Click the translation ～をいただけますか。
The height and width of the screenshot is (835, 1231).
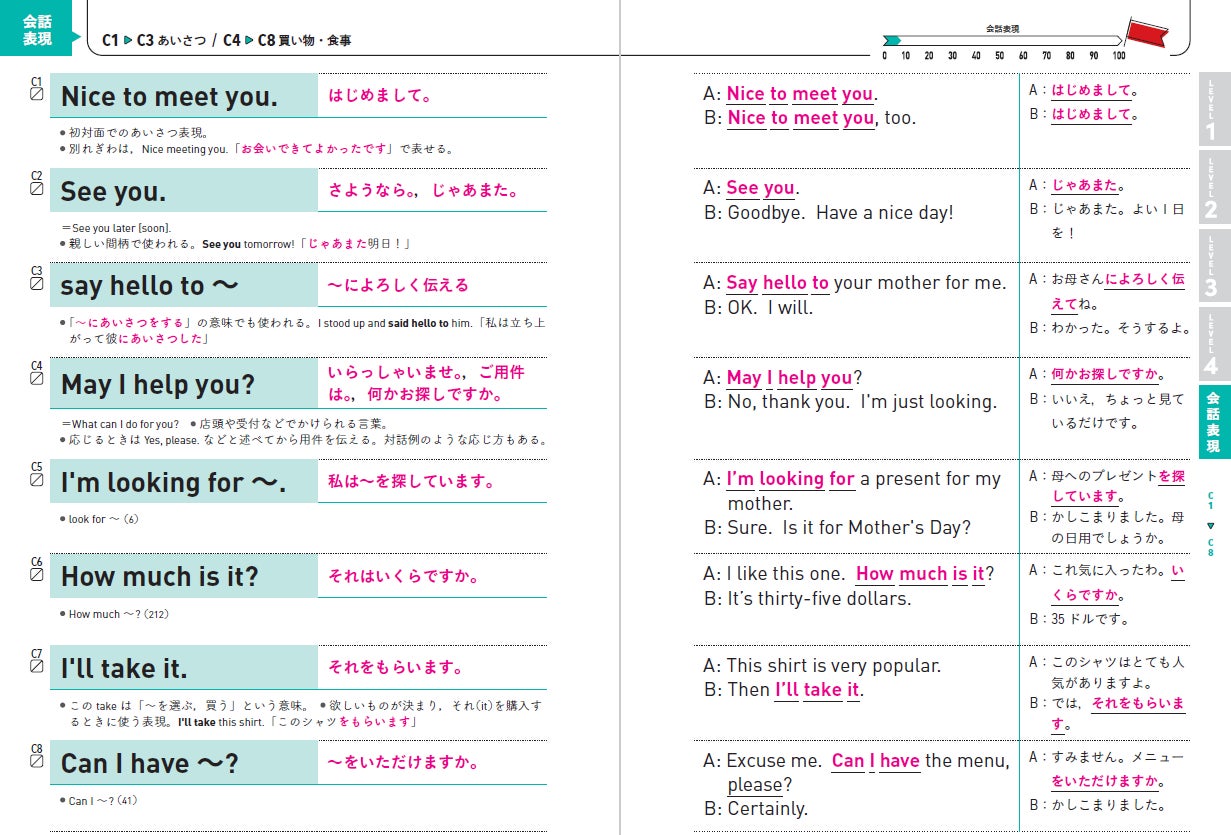(x=404, y=762)
